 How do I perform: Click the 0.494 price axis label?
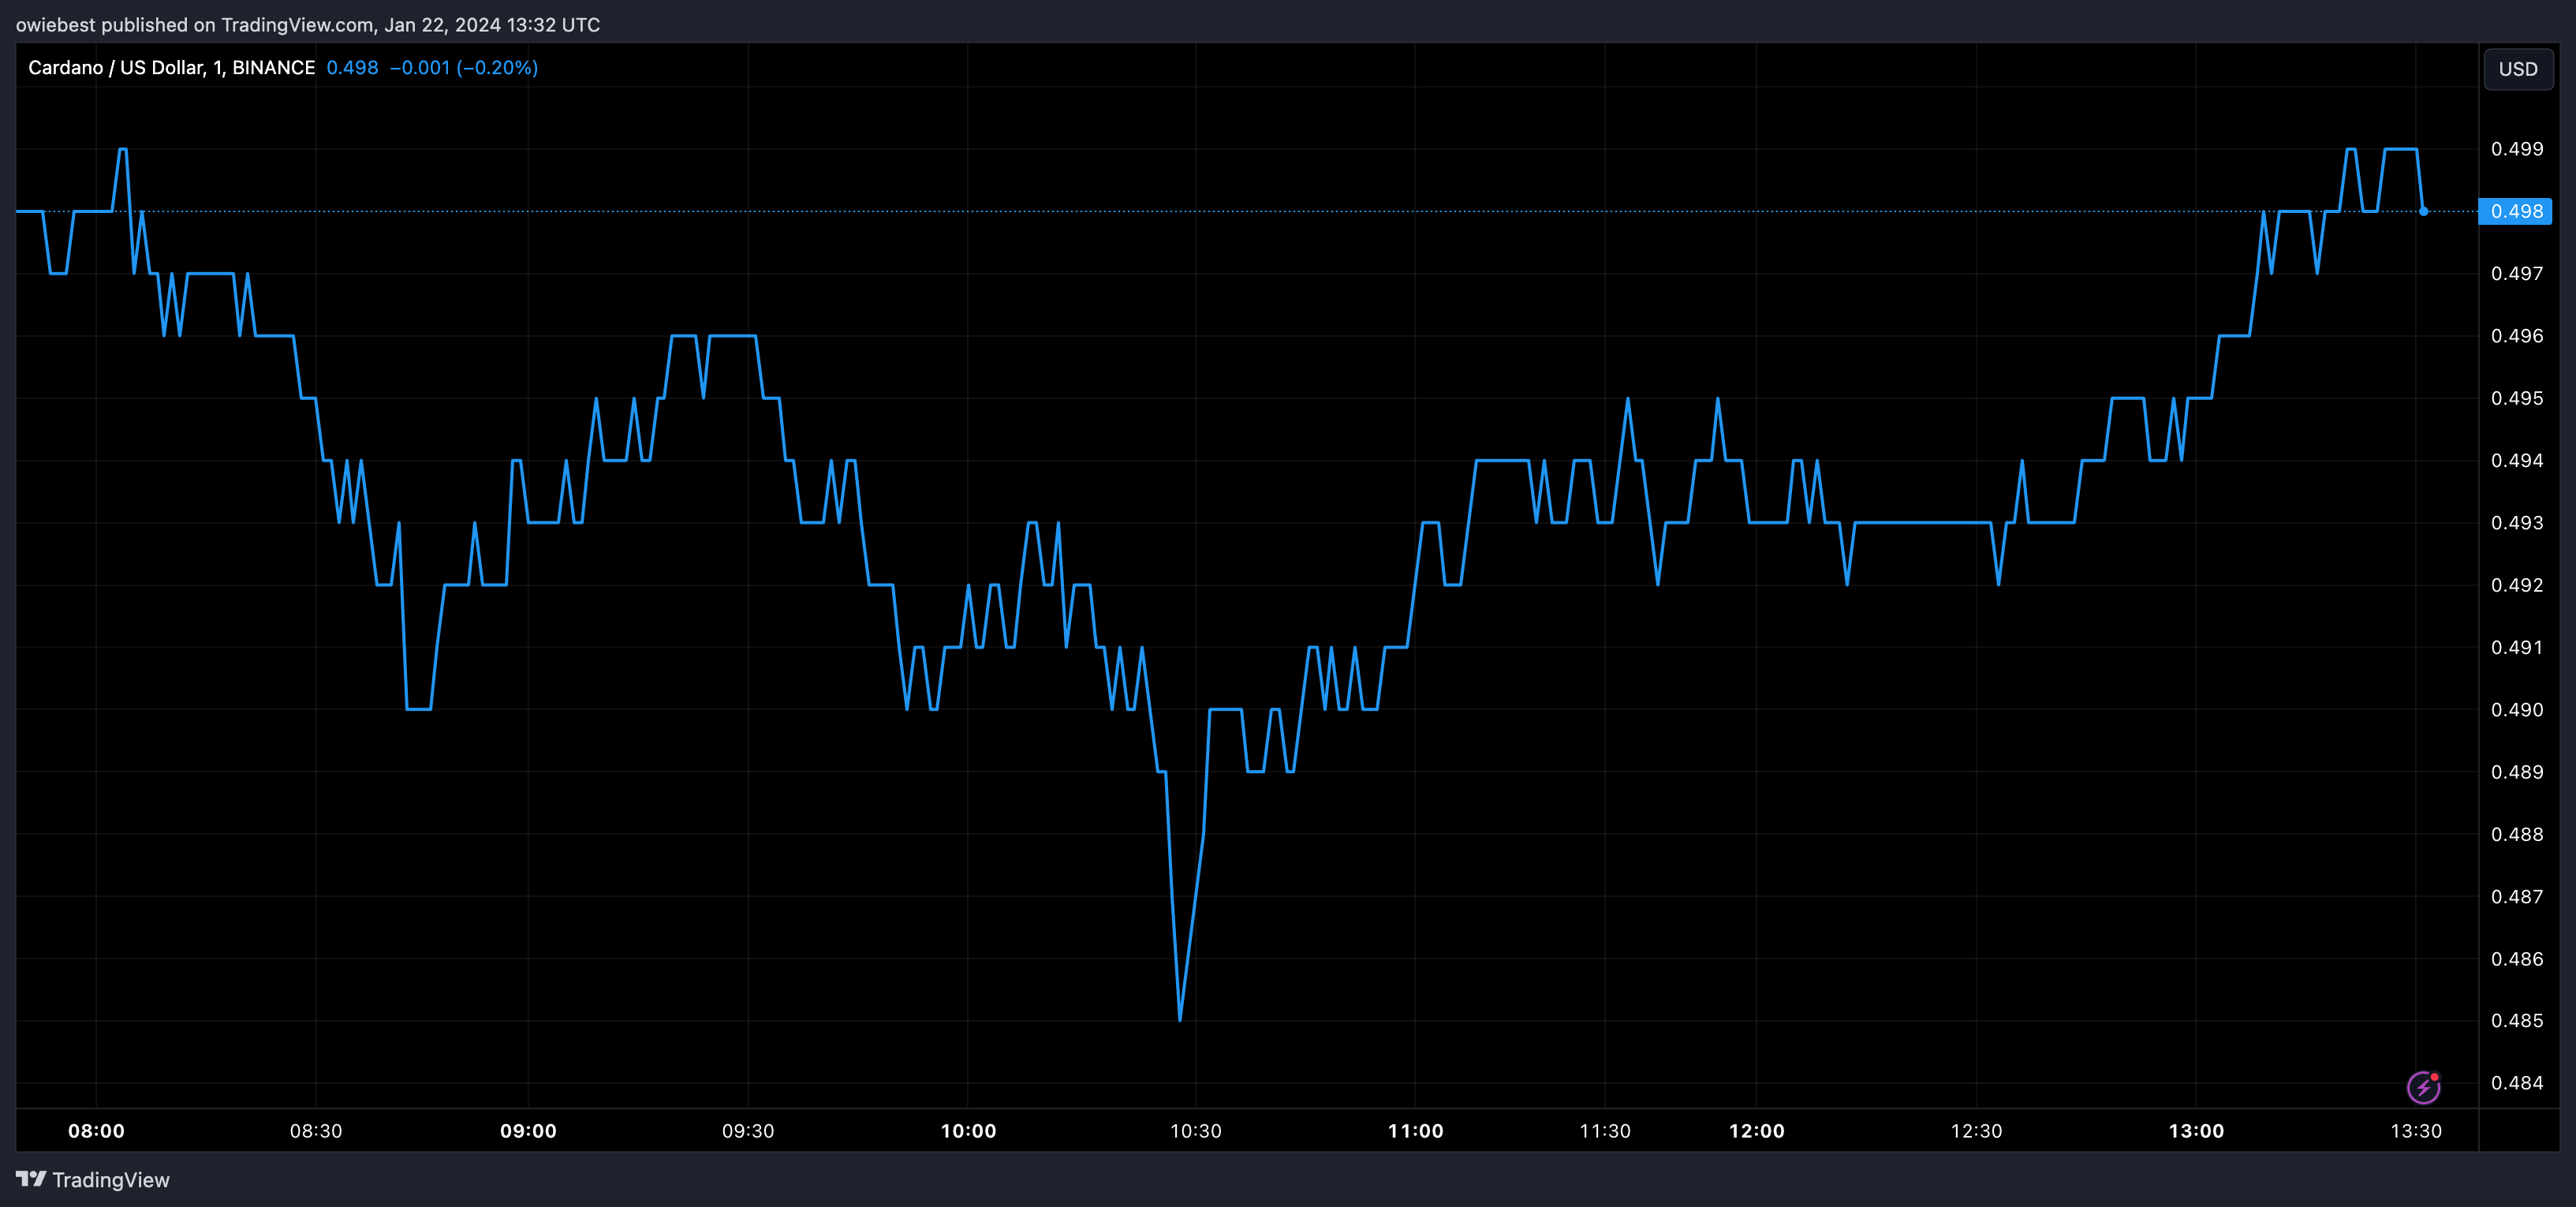[x=2517, y=461]
